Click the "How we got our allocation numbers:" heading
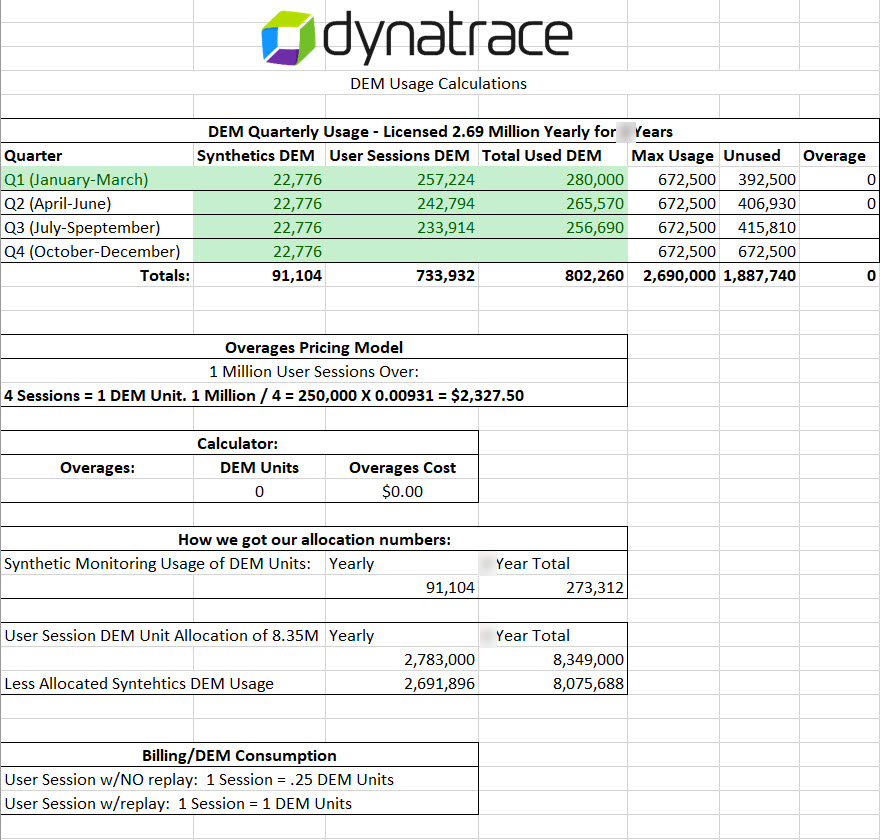Viewport: 880px width, 840px height. pos(314,540)
